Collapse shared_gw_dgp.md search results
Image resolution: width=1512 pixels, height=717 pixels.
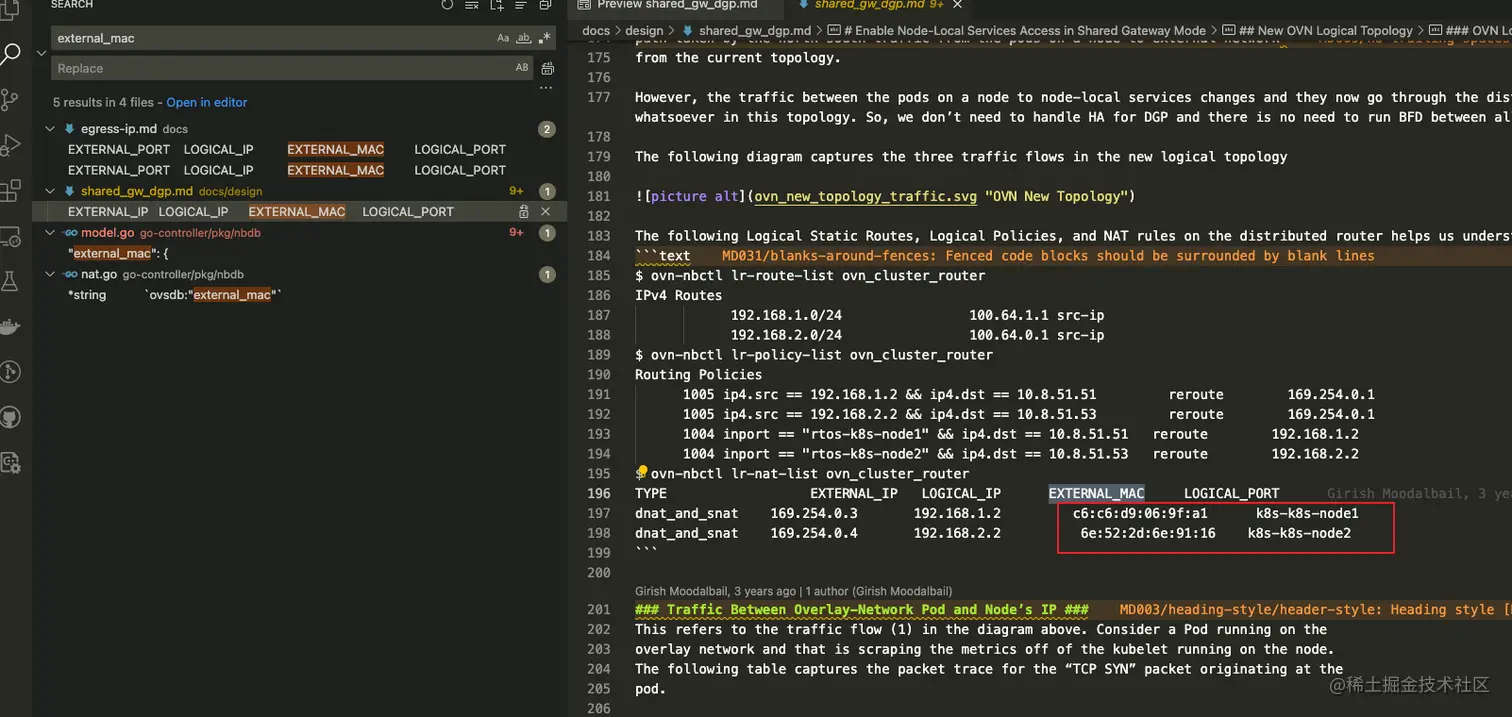pyautogui.click(x=50, y=191)
